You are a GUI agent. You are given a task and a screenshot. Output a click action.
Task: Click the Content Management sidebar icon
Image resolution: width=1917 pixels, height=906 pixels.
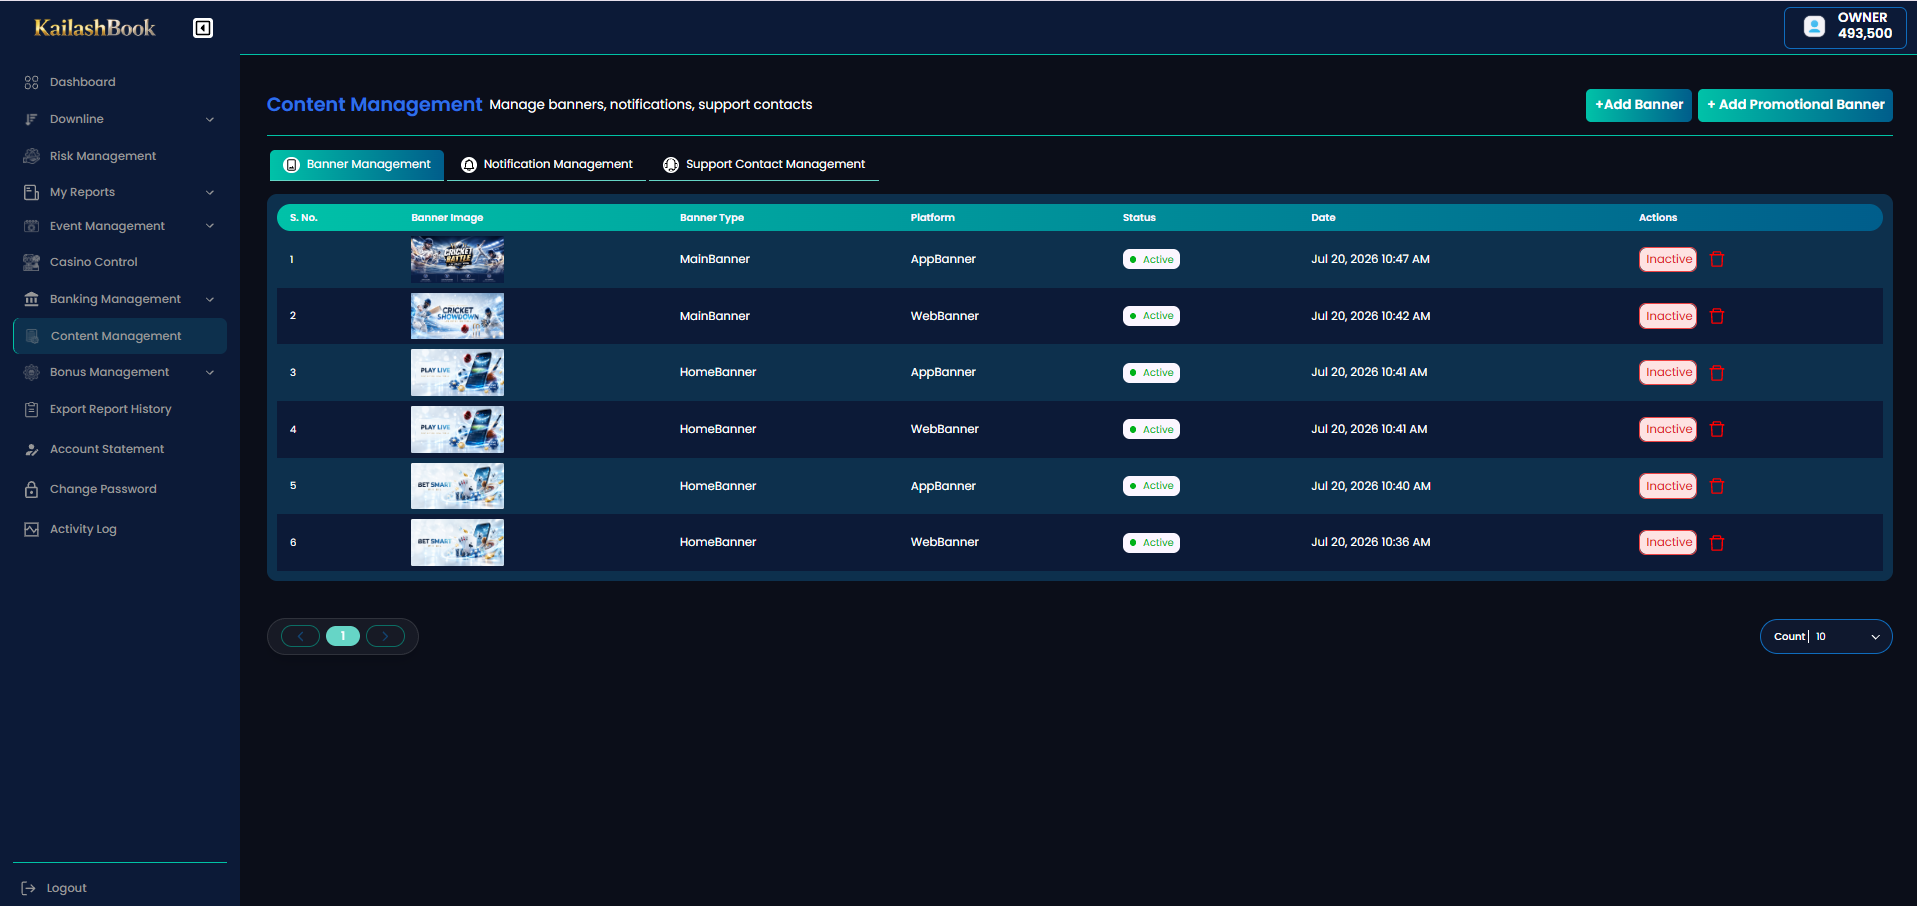pos(33,336)
